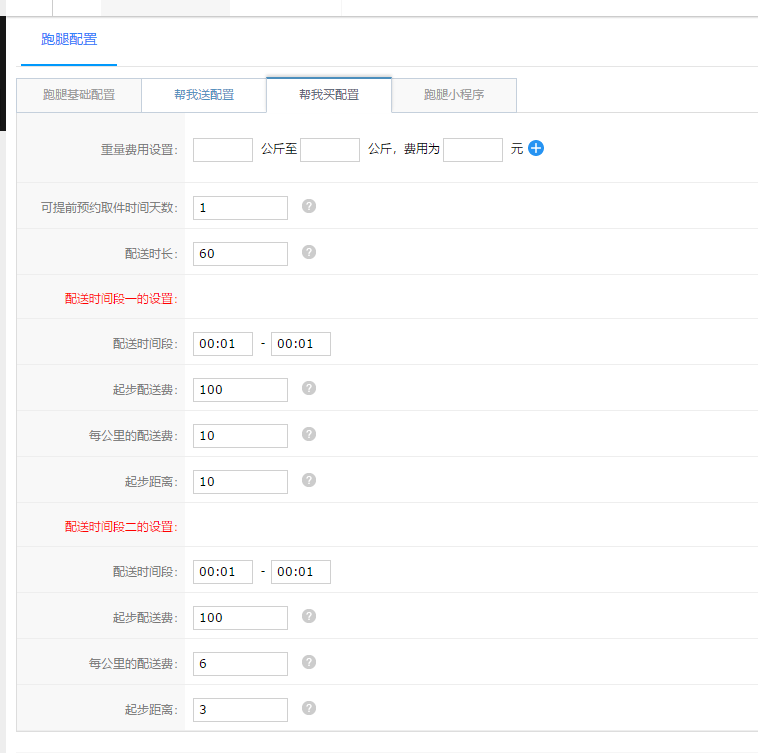The width and height of the screenshot is (758, 753).
Task: Focus the weight end field before 公斤，费用为
Action: [x=330, y=150]
